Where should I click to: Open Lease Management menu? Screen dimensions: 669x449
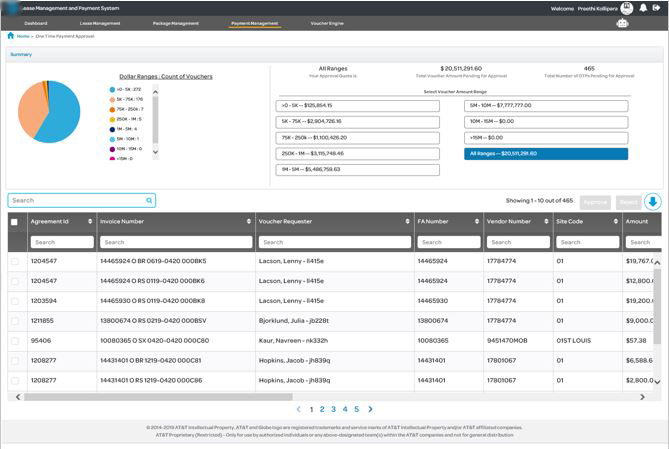[x=100, y=23]
